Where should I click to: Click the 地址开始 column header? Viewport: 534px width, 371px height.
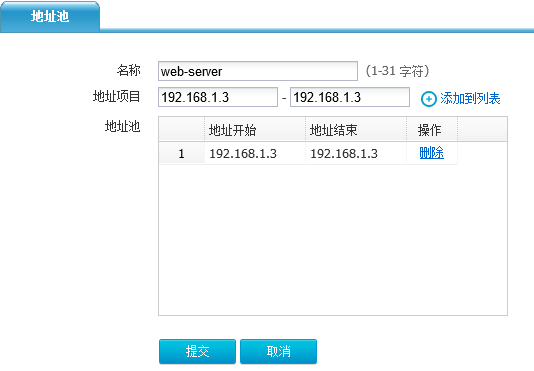coord(255,129)
